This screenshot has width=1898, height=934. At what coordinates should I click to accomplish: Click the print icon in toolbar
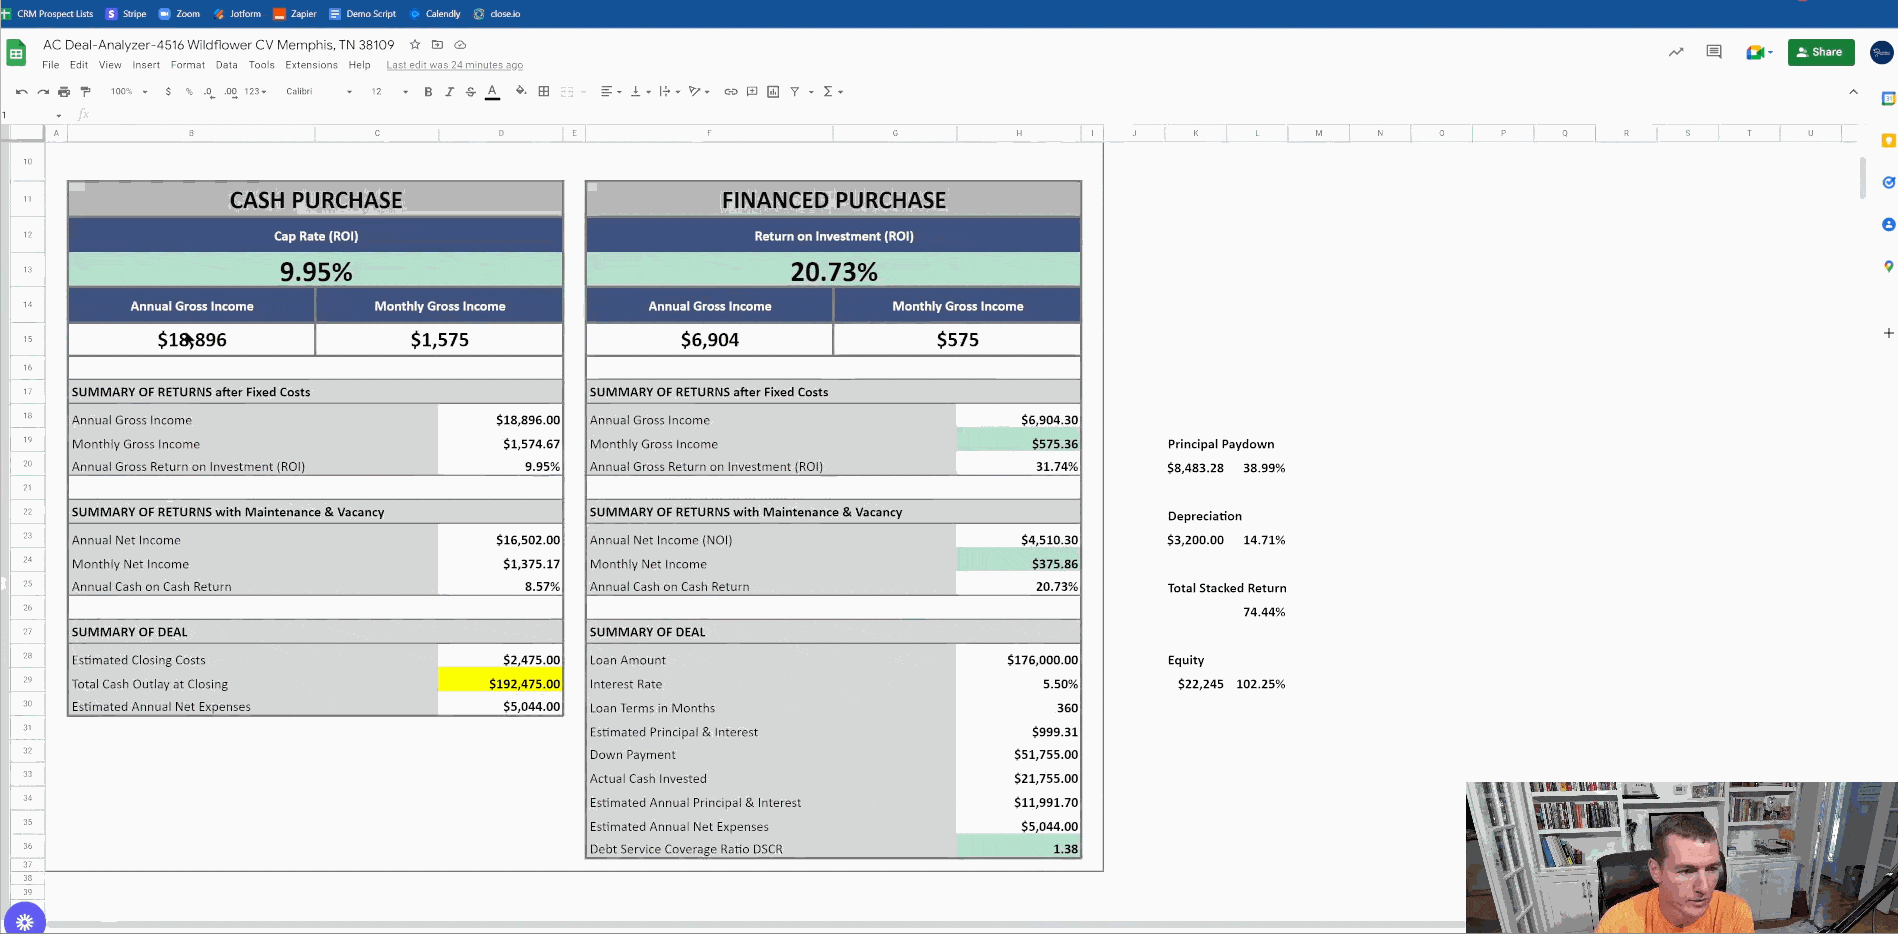(64, 91)
